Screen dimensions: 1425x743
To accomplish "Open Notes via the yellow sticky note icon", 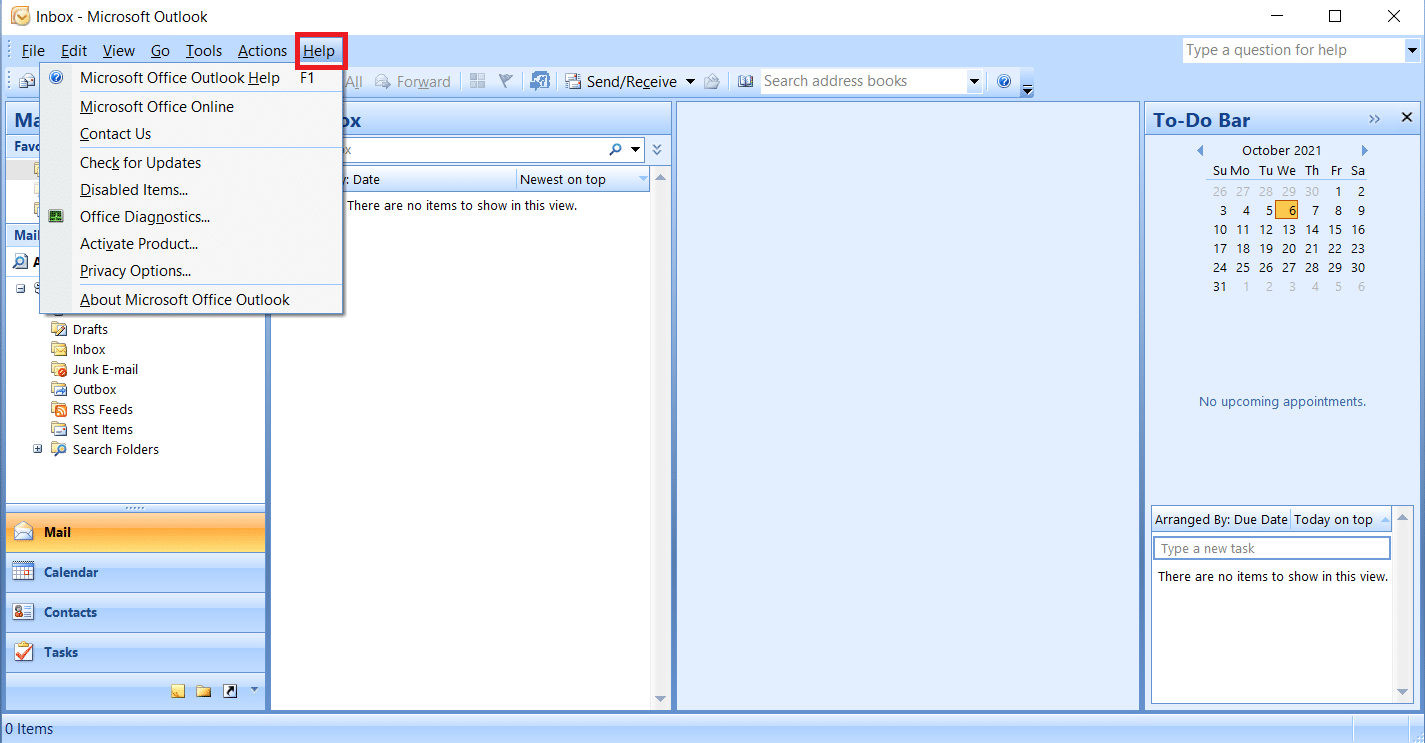I will point(178,690).
